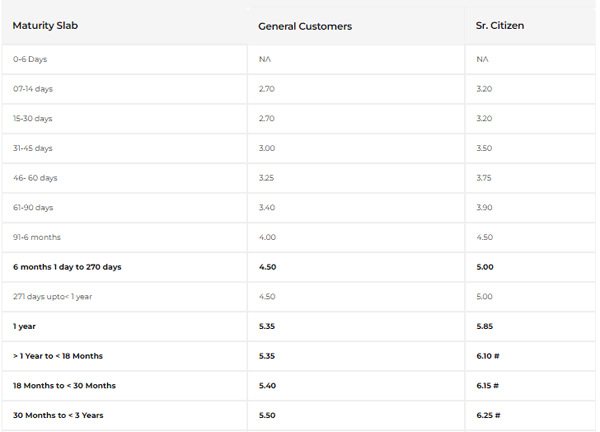Image resolution: width=600 pixels, height=432 pixels.
Task: Select the 61-90 days maturity slab
Action: coord(33,208)
